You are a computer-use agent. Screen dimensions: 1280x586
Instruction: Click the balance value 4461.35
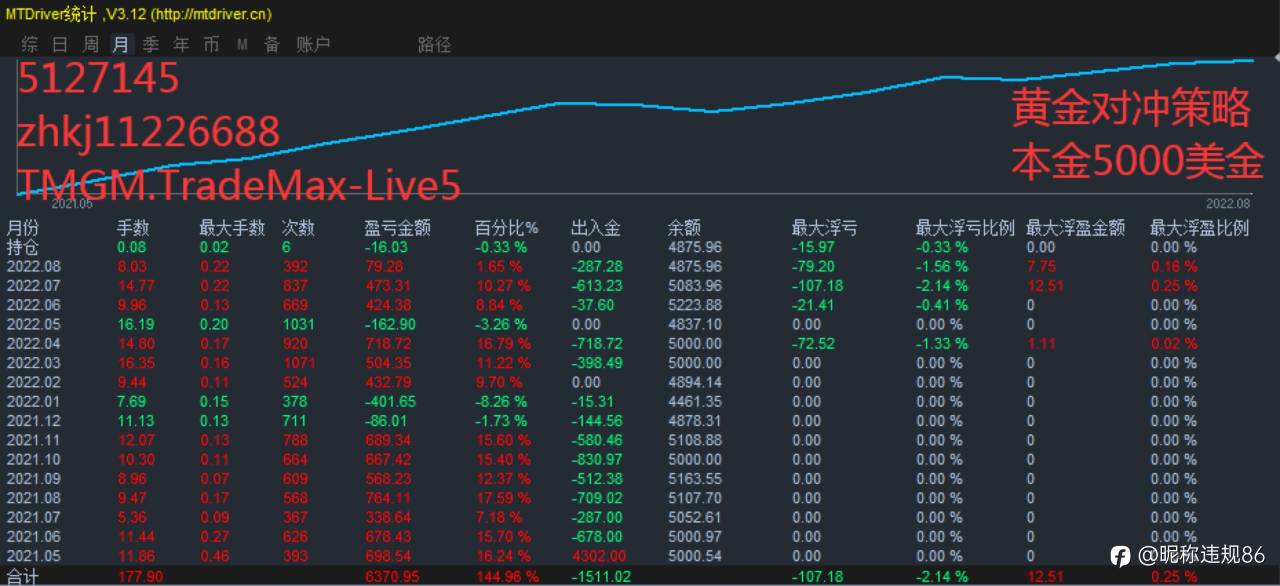pos(695,402)
